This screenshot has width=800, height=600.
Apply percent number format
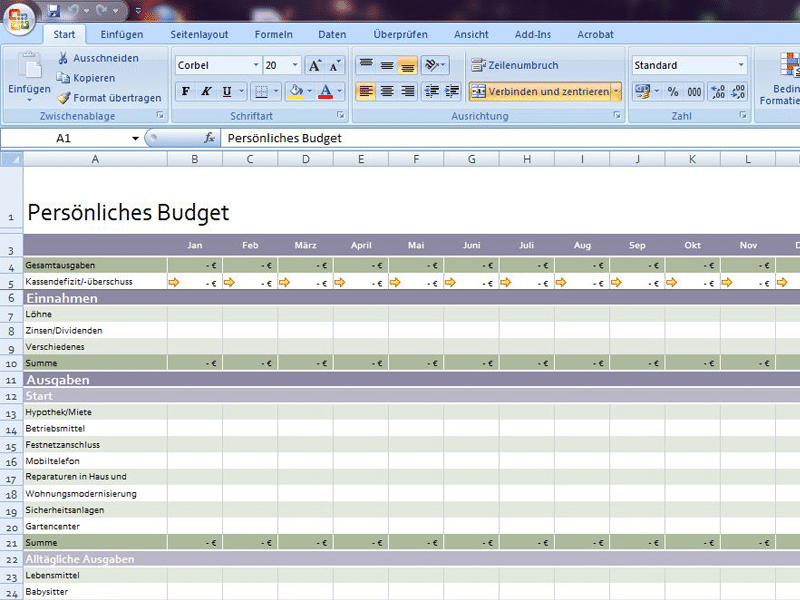[673, 91]
